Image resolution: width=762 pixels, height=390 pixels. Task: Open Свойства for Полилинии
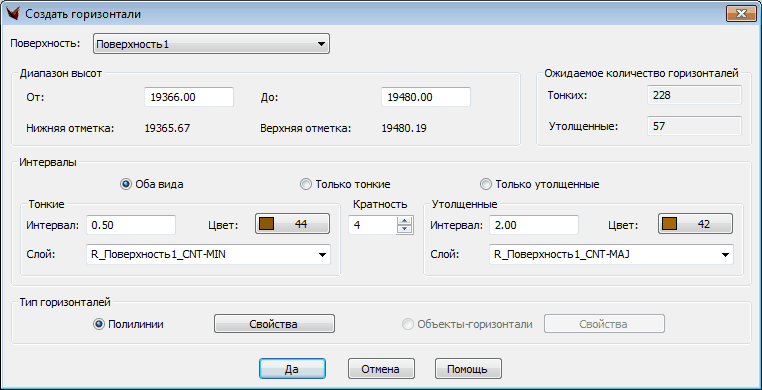coord(274,324)
